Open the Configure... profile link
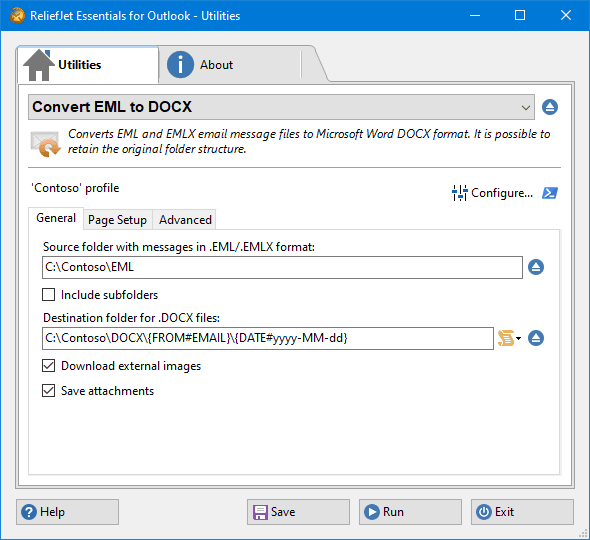590x540 pixels. 502,193
